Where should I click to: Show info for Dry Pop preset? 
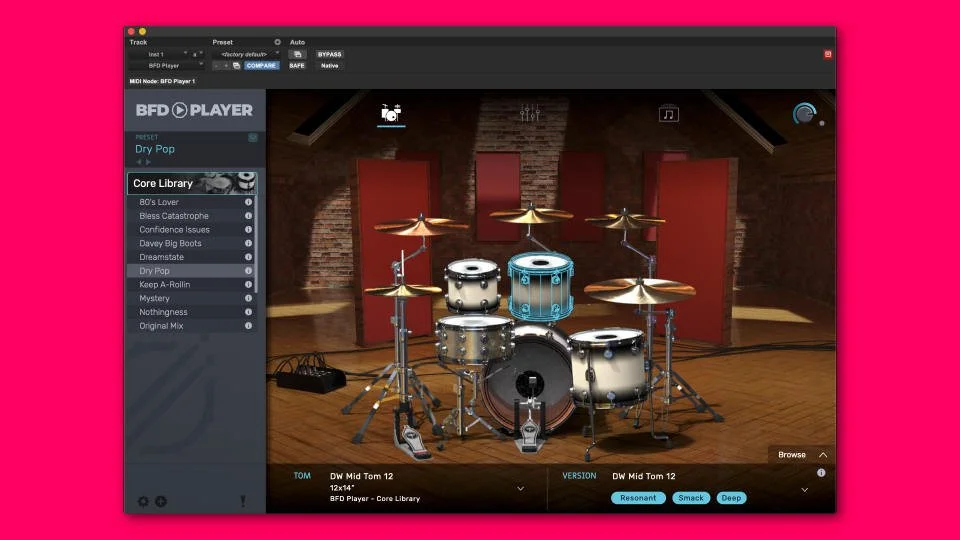pos(249,271)
